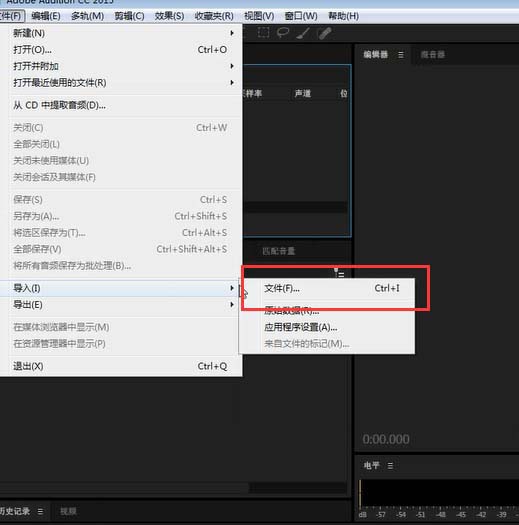Select the Spot Healing Brush tool
The width and height of the screenshot is (519, 525).
click(x=324, y=33)
